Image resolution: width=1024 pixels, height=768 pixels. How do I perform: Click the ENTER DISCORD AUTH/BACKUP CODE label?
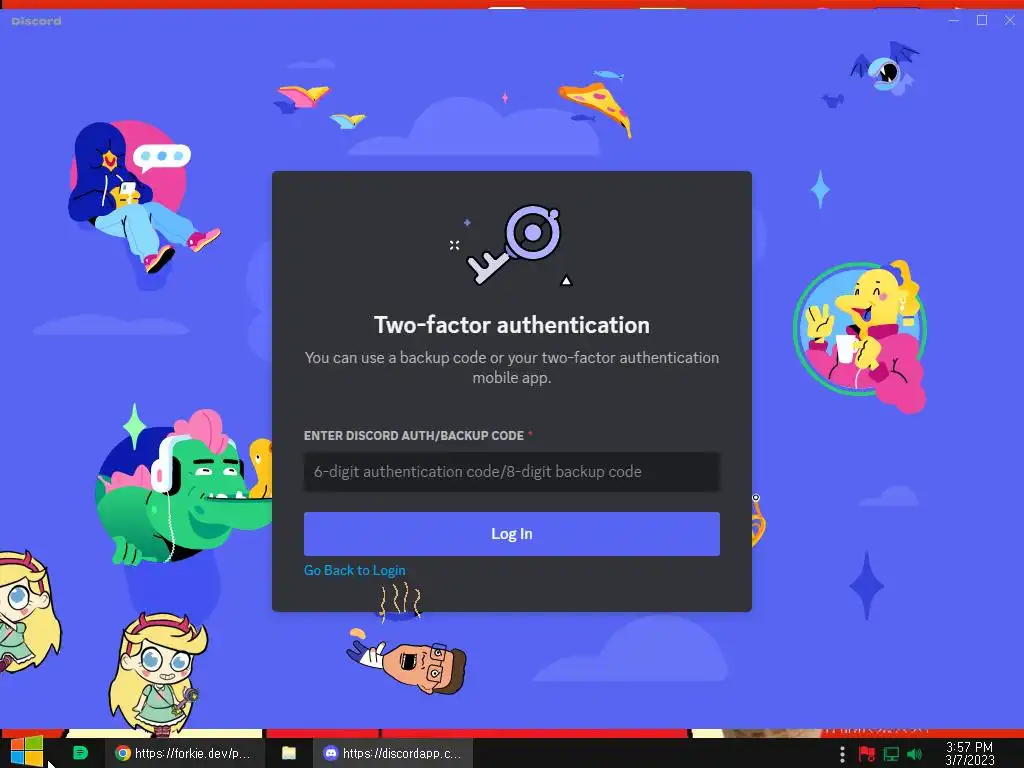click(413, 436)
